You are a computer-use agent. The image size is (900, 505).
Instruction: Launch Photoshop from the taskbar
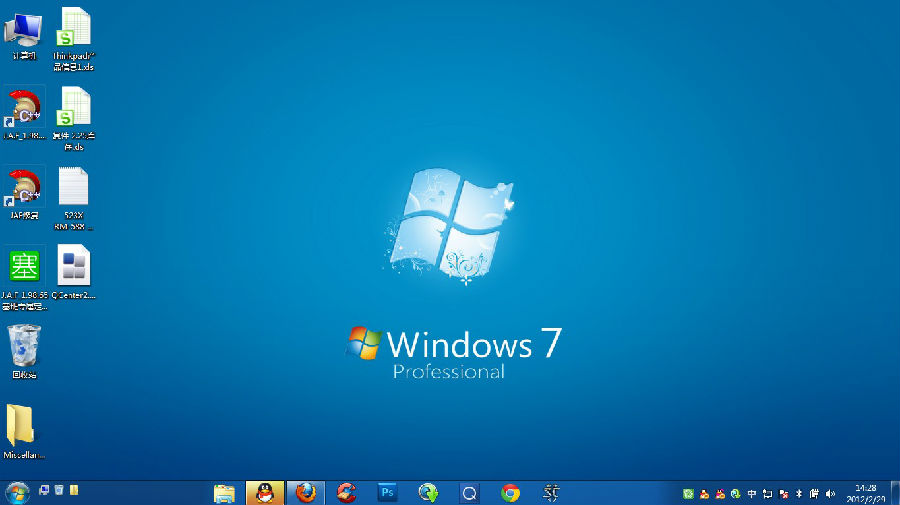[x=388, y=493]
